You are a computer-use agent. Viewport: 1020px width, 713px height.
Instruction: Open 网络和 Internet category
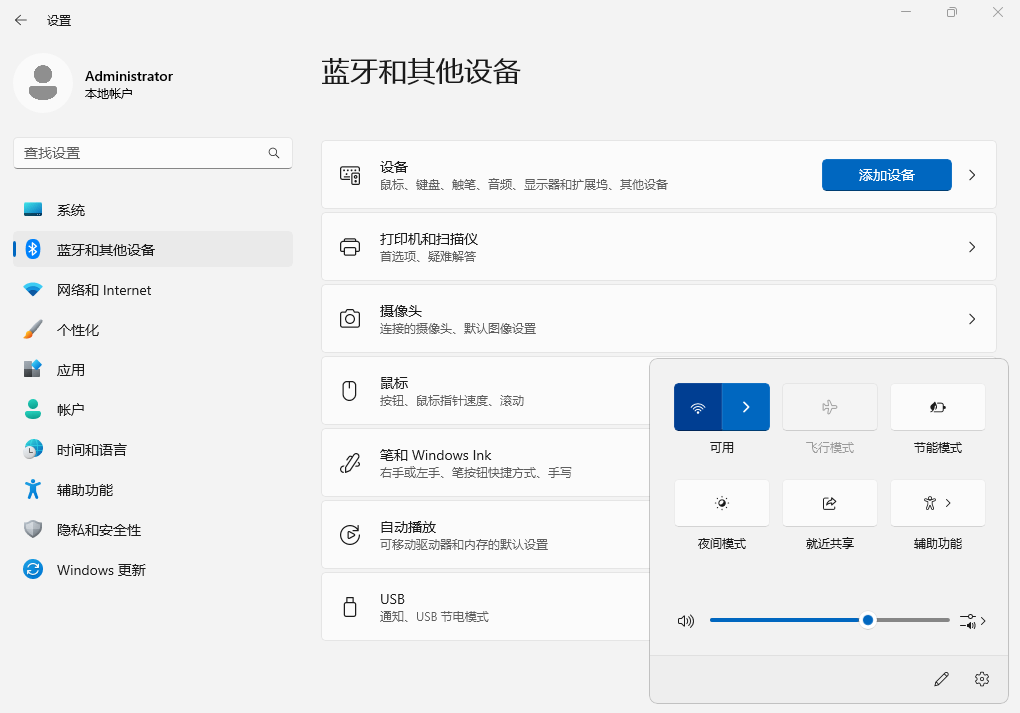(153, 289)
